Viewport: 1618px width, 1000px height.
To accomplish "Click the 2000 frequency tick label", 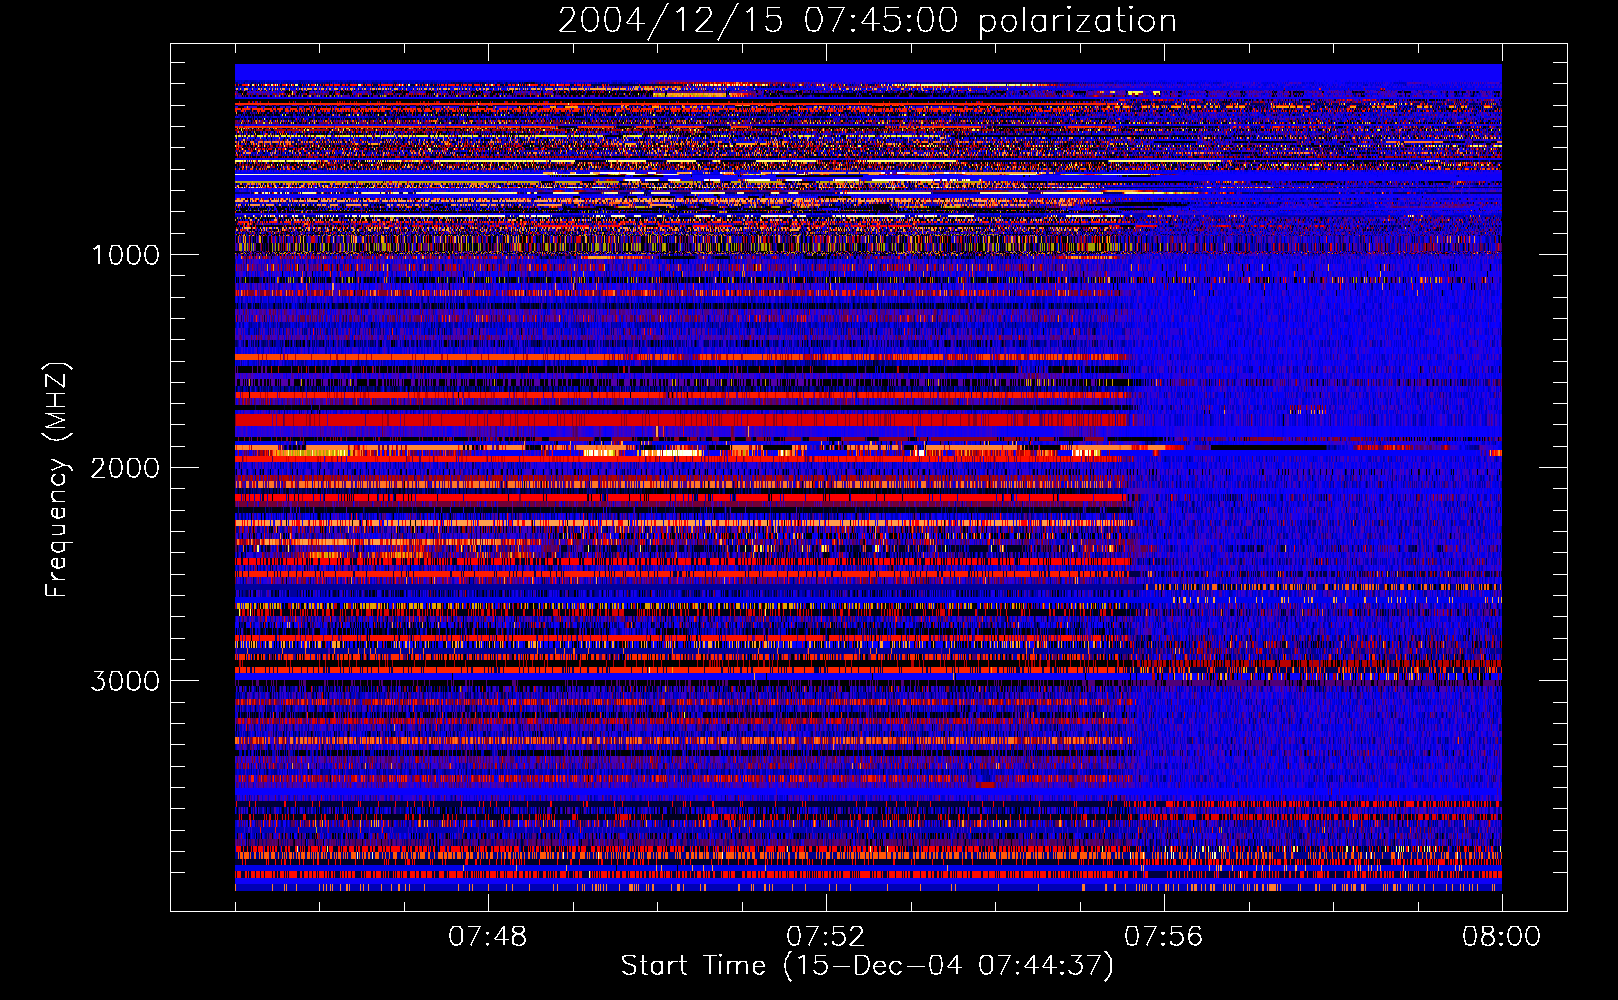I will click(x=125, y=468).
